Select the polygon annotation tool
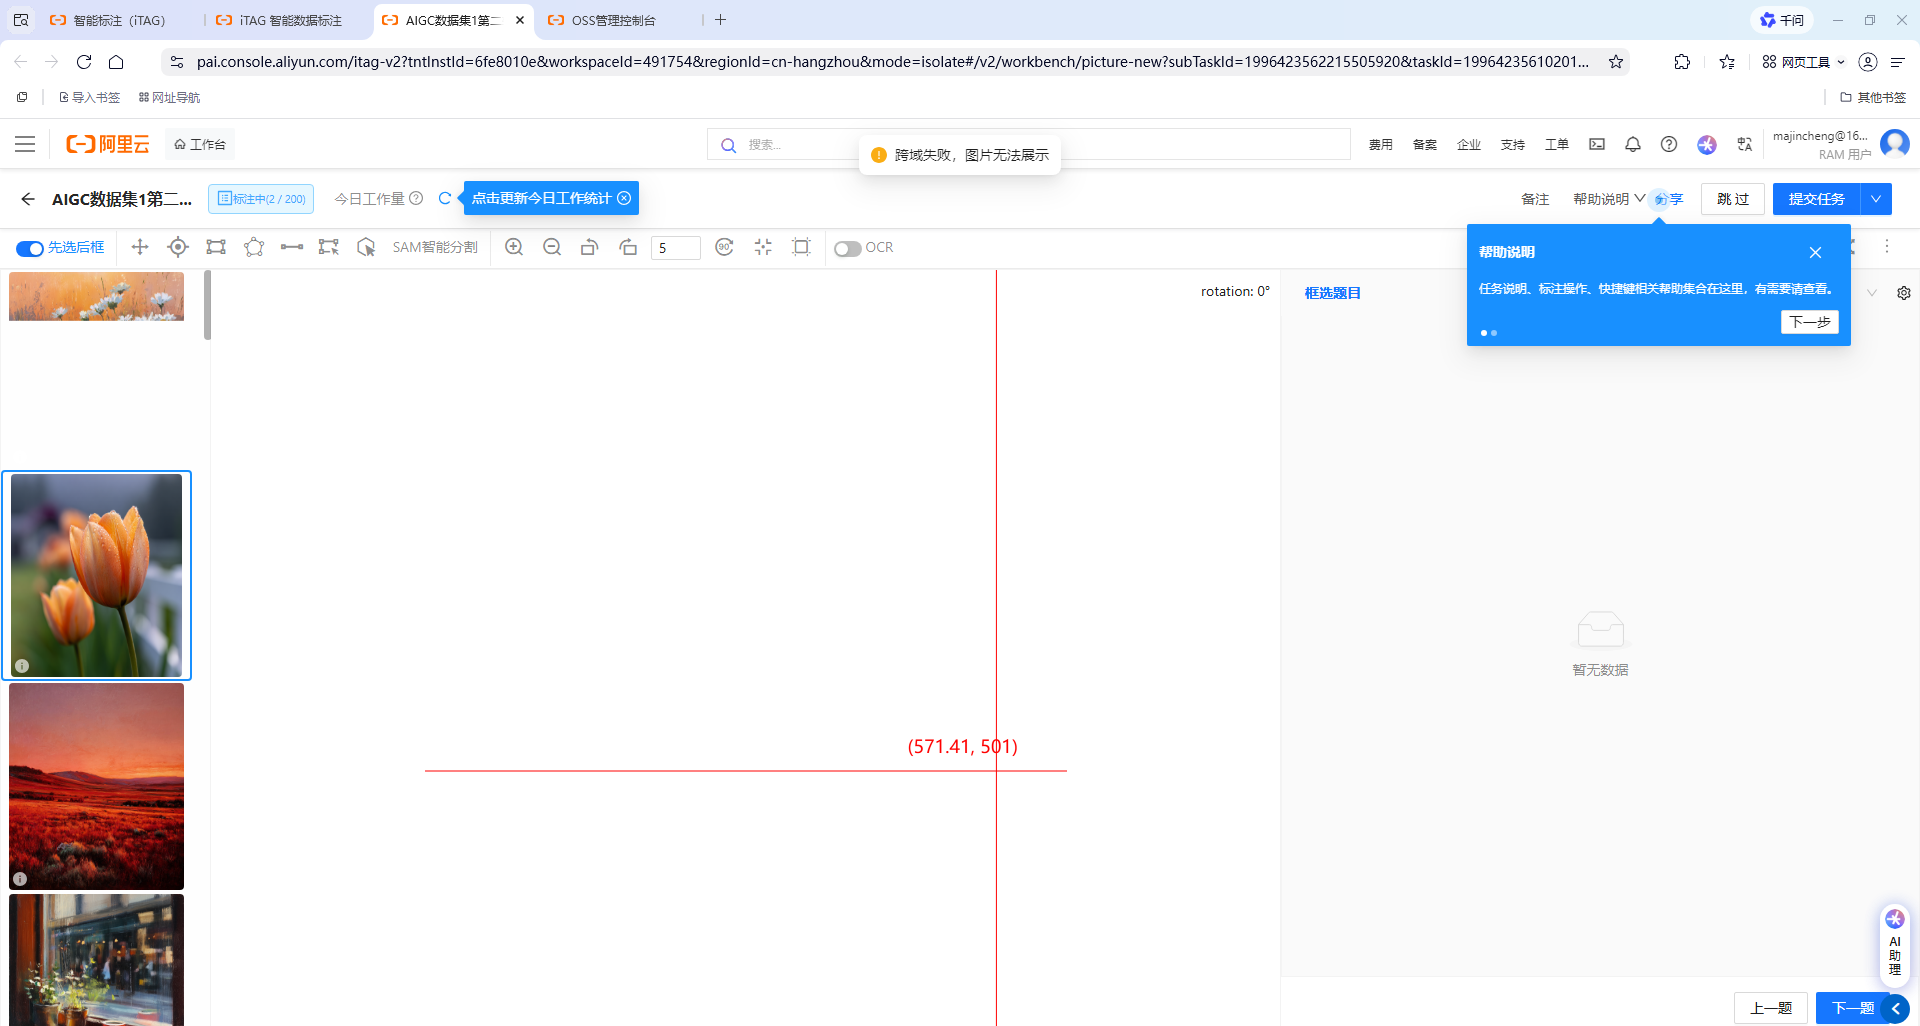 pyautogui.click(x=254, y=247)
